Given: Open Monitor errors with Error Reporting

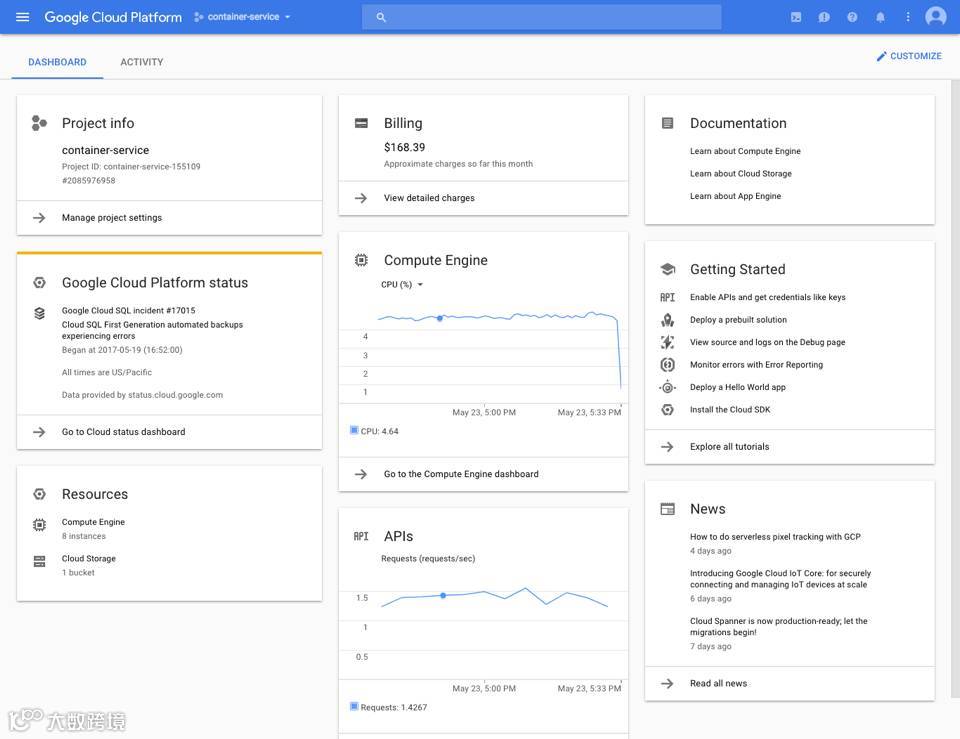Looking at the screenshot, I should click(x=756, y=365).
